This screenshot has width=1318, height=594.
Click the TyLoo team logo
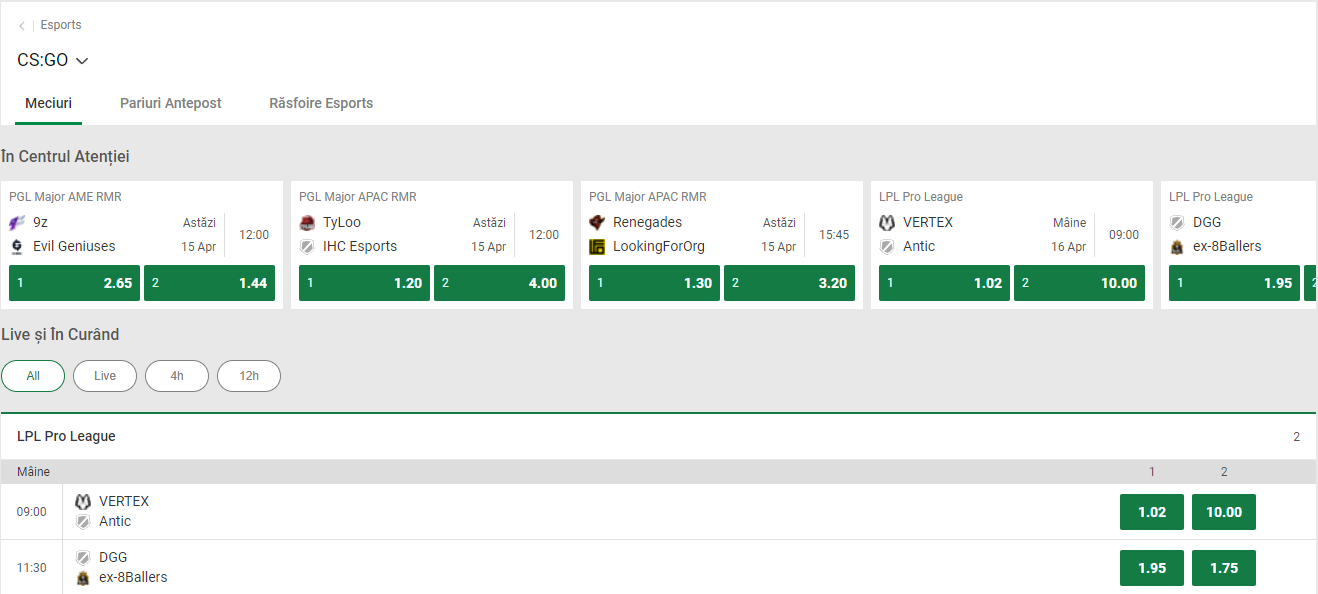point(307,223)
